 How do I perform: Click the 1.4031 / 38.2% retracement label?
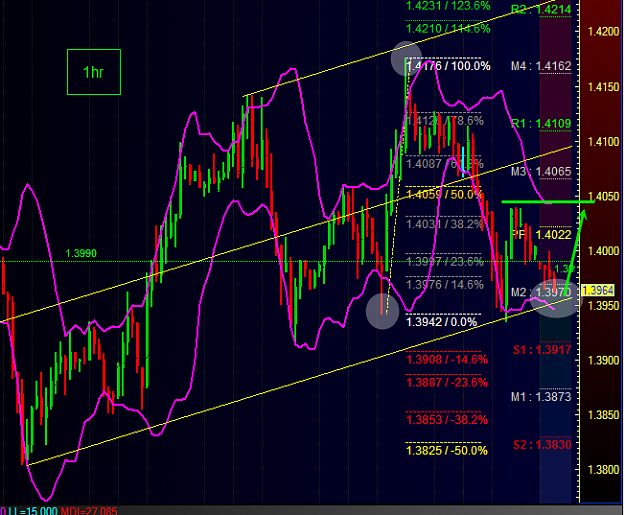444,224
